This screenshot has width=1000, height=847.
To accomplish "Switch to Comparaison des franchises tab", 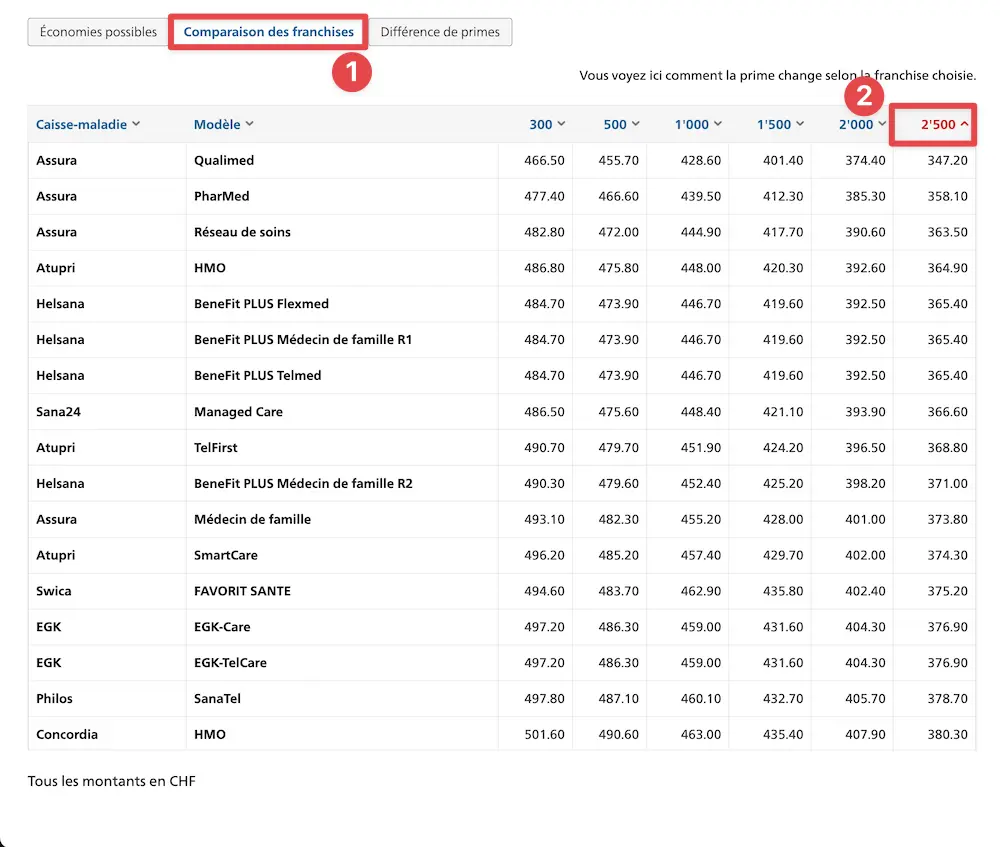I will [268, 32].
